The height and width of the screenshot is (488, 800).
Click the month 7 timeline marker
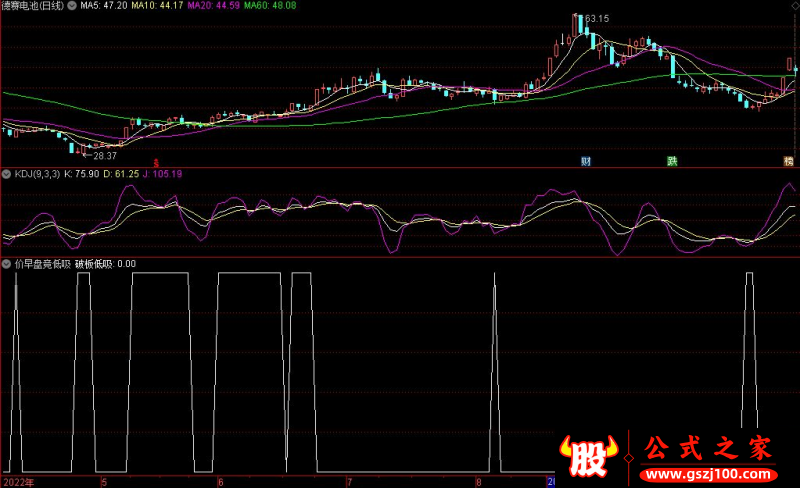349,481
